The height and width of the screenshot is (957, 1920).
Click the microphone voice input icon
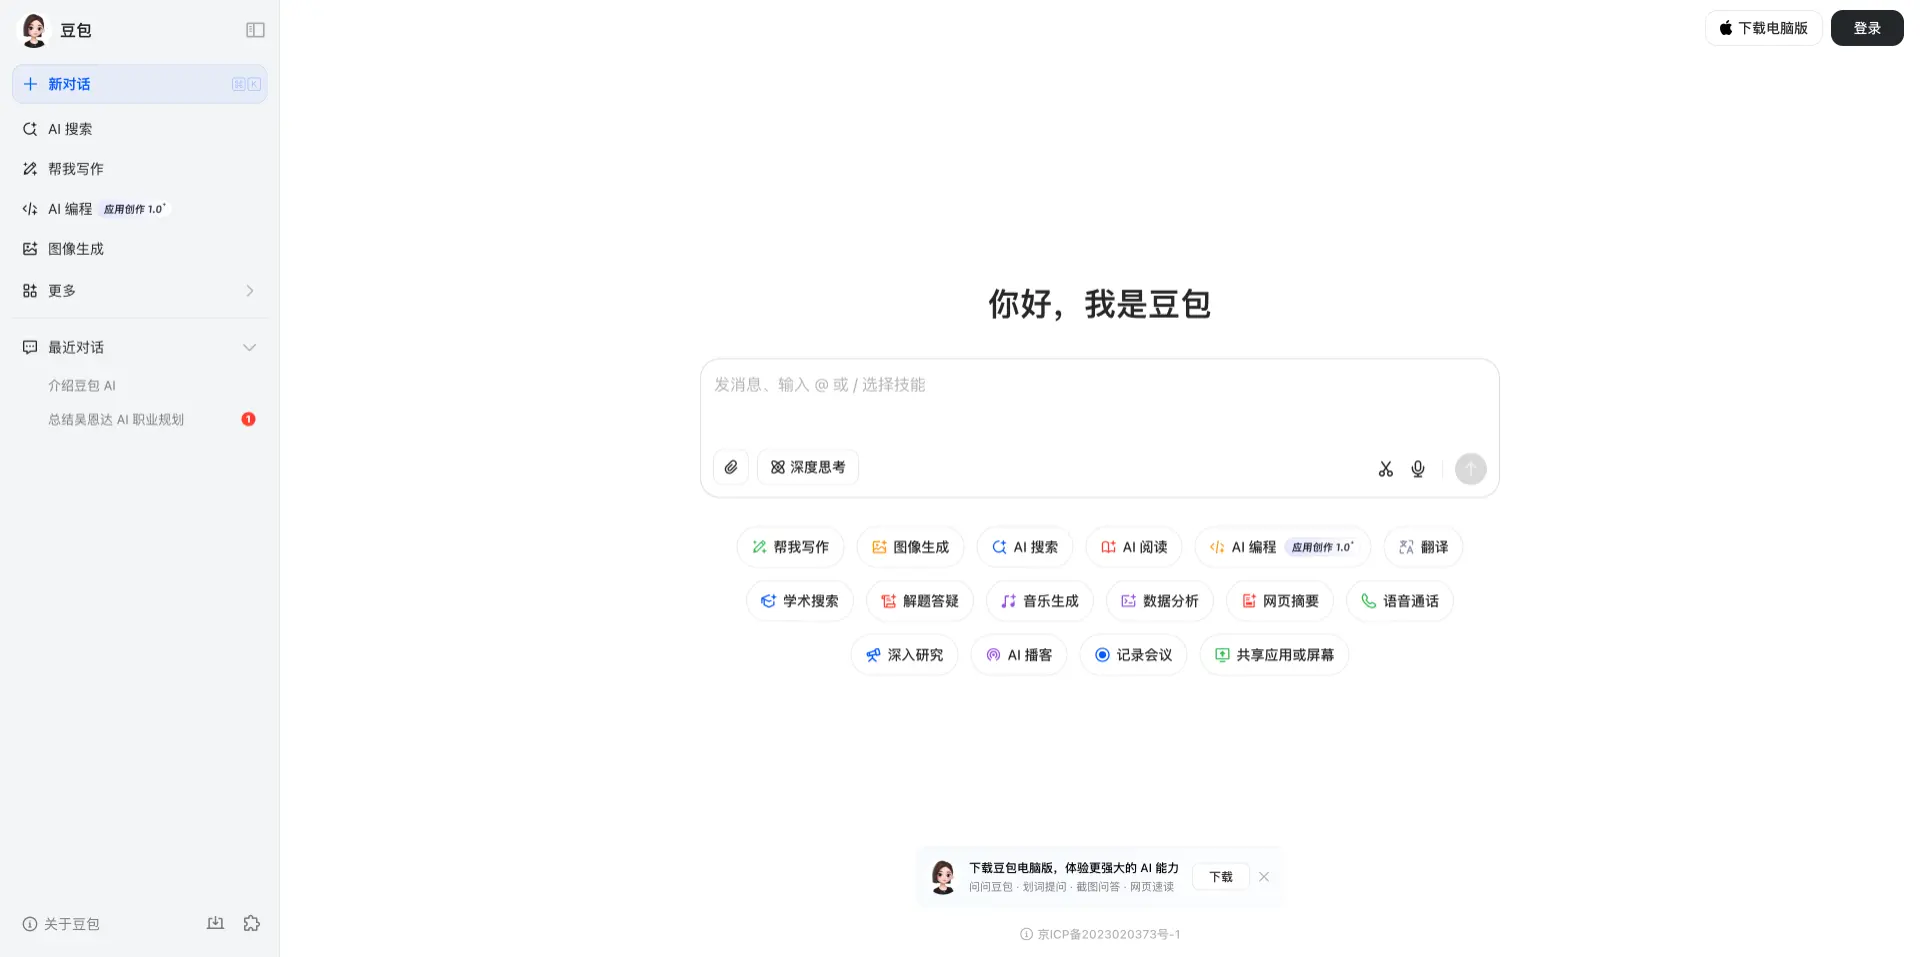(x=1418, y=469)
